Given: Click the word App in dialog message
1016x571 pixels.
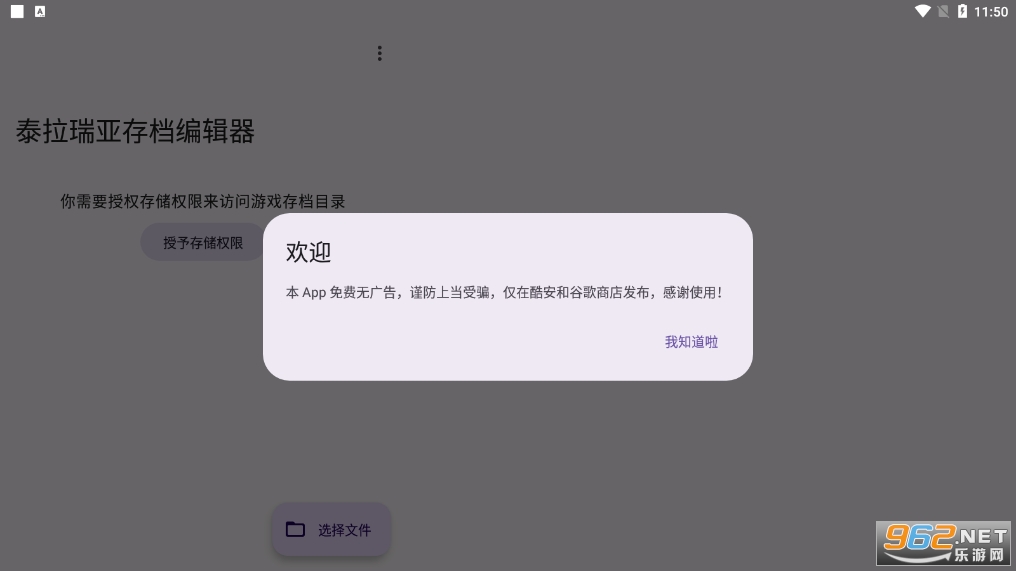Looking at the screenshot, I should tap(314, 293).
